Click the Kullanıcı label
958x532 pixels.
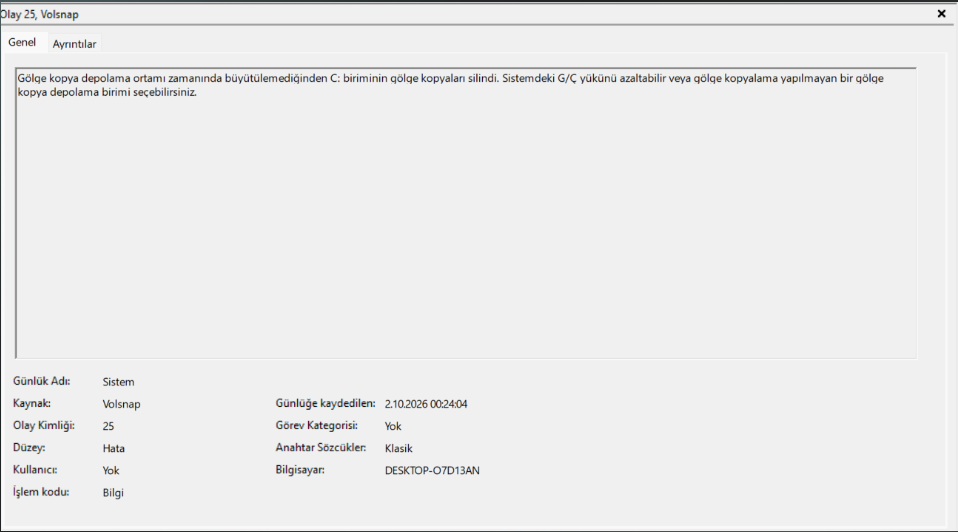click(x=35, y=470)
